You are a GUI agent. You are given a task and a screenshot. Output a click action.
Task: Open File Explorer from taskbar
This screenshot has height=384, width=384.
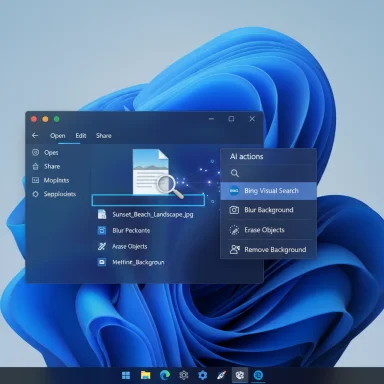click(x=145, y=375)
